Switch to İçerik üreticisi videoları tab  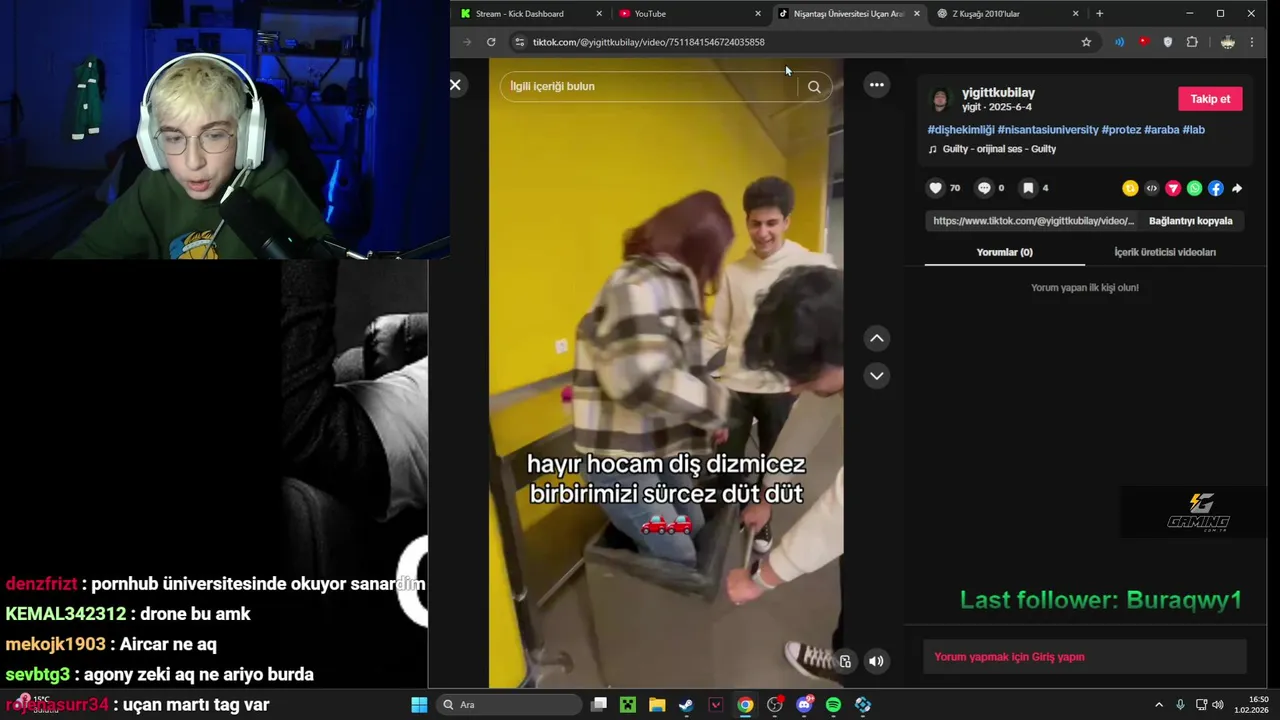pyautogui.click(x=1165, y=253)
